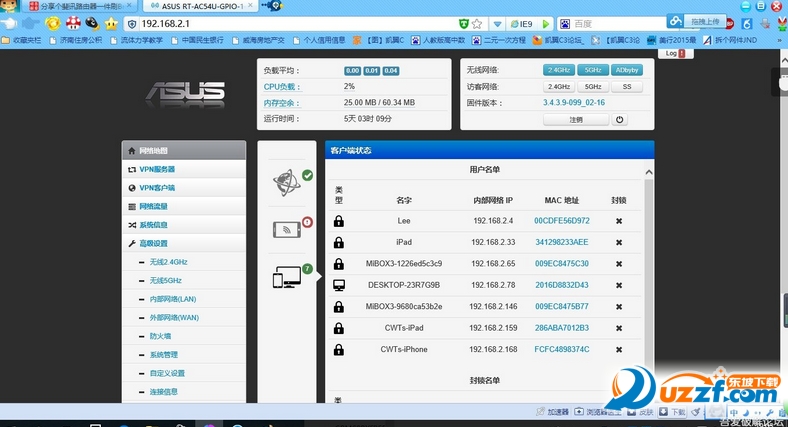Click the green play arrow beside IE9
The height and width of the screenshot is (427, 788).
pyautogui.click(x=546, y=24)
